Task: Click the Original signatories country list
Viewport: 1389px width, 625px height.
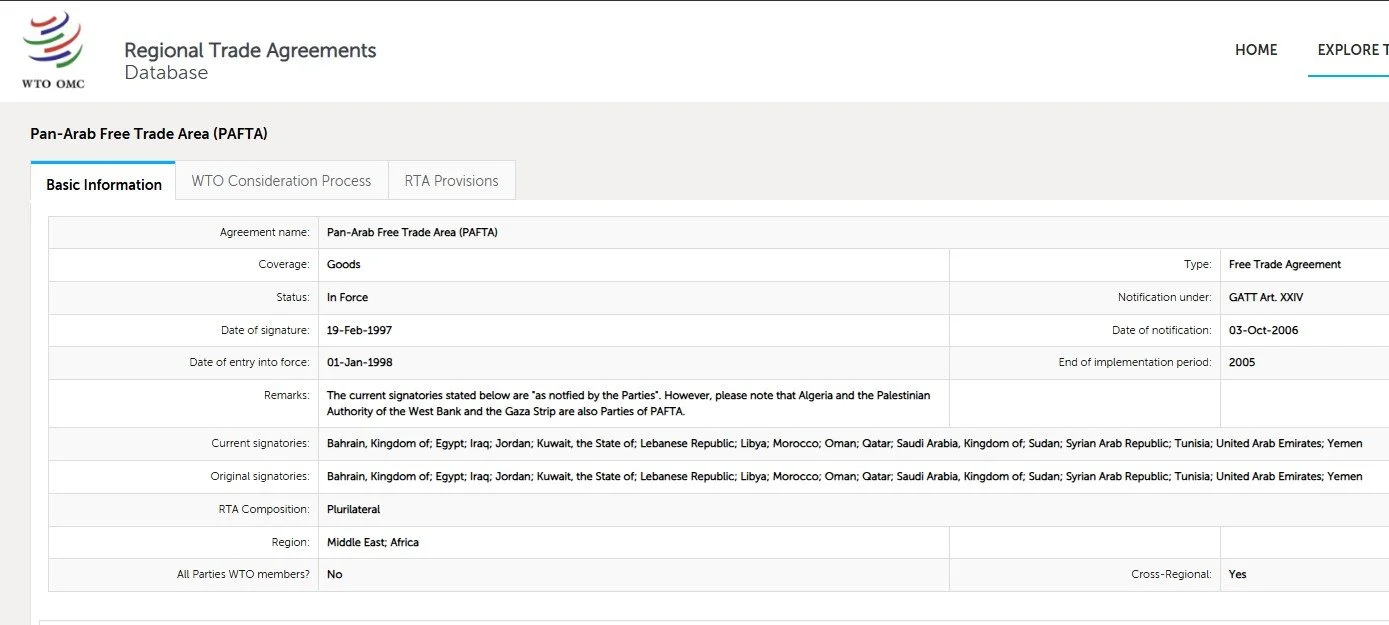Action: [x=844, y=477]
